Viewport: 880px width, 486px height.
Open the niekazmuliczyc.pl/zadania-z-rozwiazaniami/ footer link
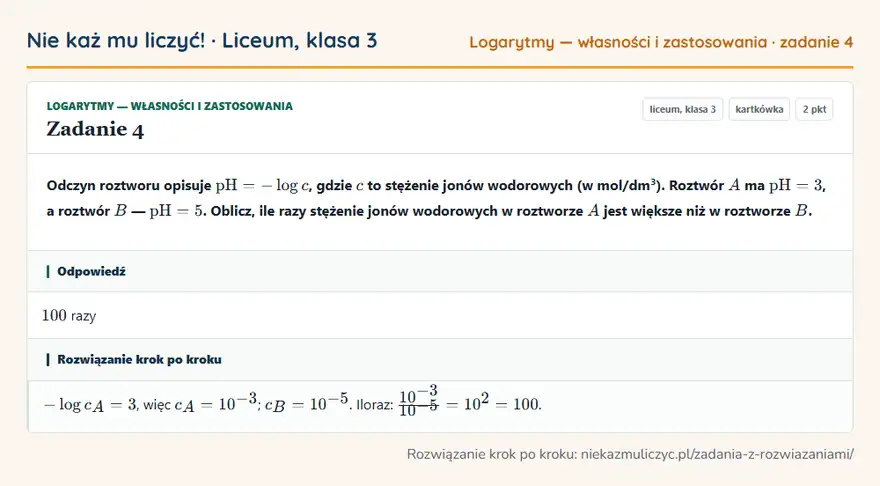click(x=717, y=454)
